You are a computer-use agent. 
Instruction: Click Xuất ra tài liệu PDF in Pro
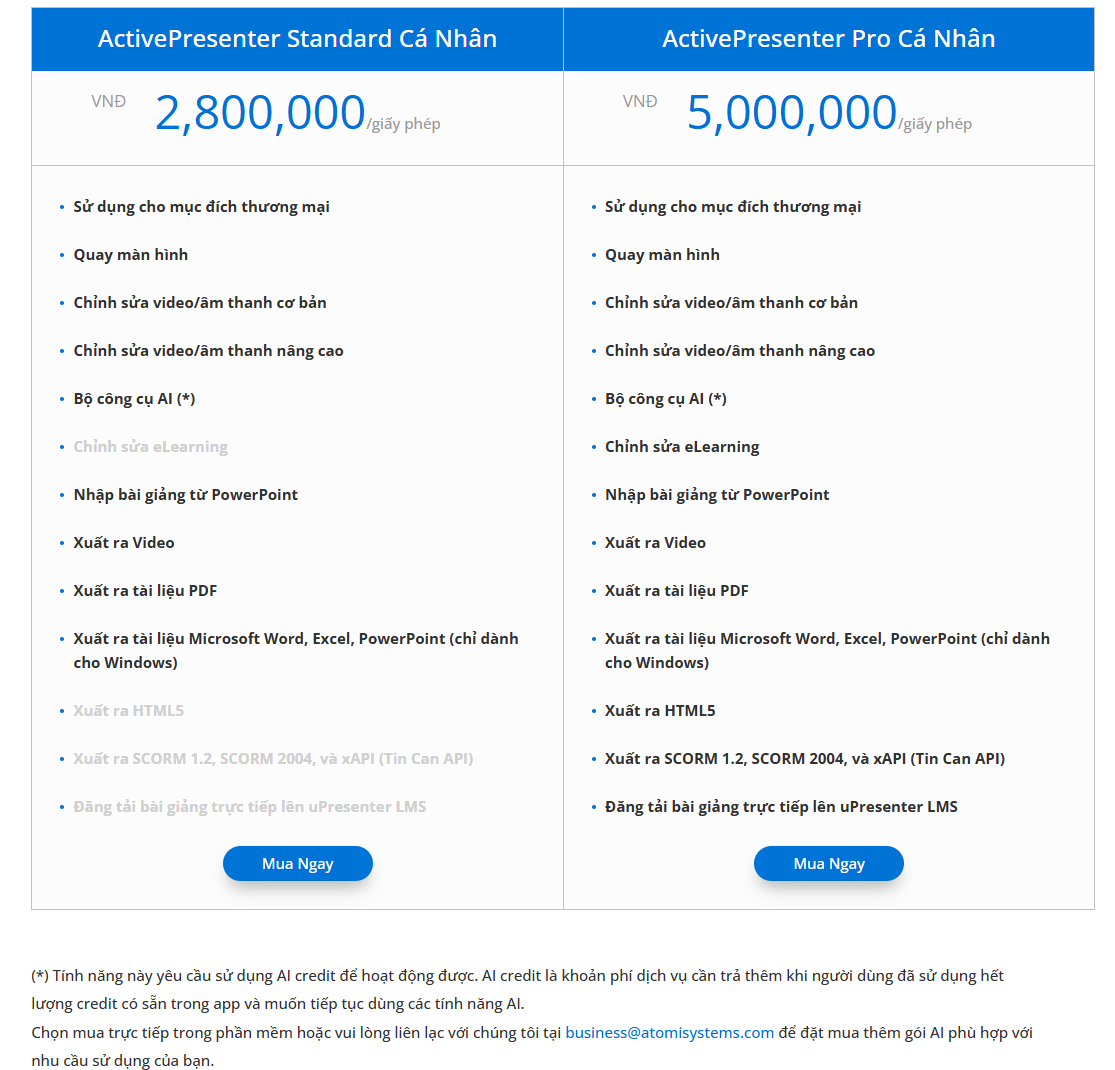[676, 591]
